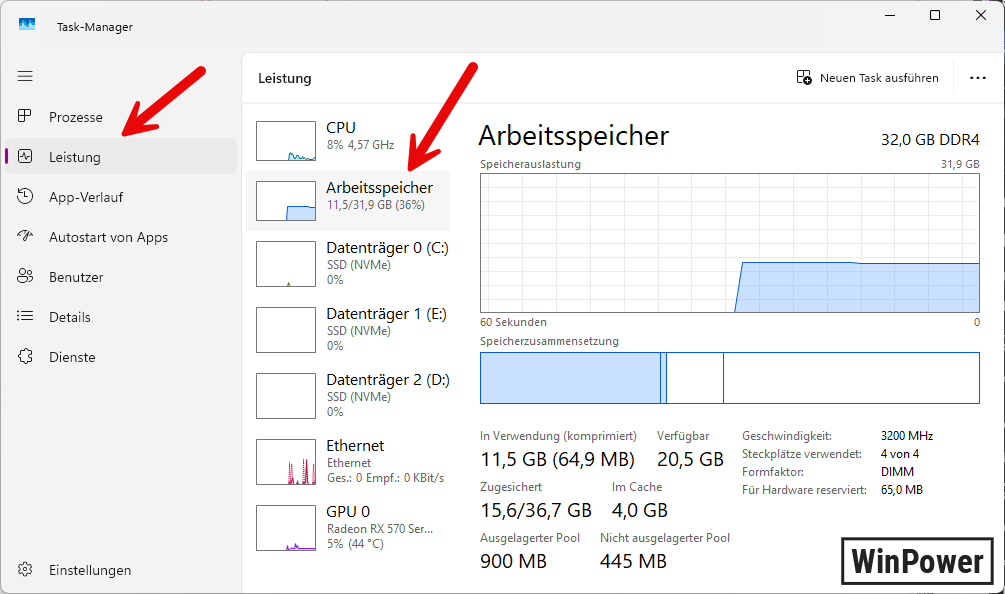This screenshot has height=594, width=1005.
Task: Click Radeon RX 570 Ser... text
Action: (x=380, y=529)
